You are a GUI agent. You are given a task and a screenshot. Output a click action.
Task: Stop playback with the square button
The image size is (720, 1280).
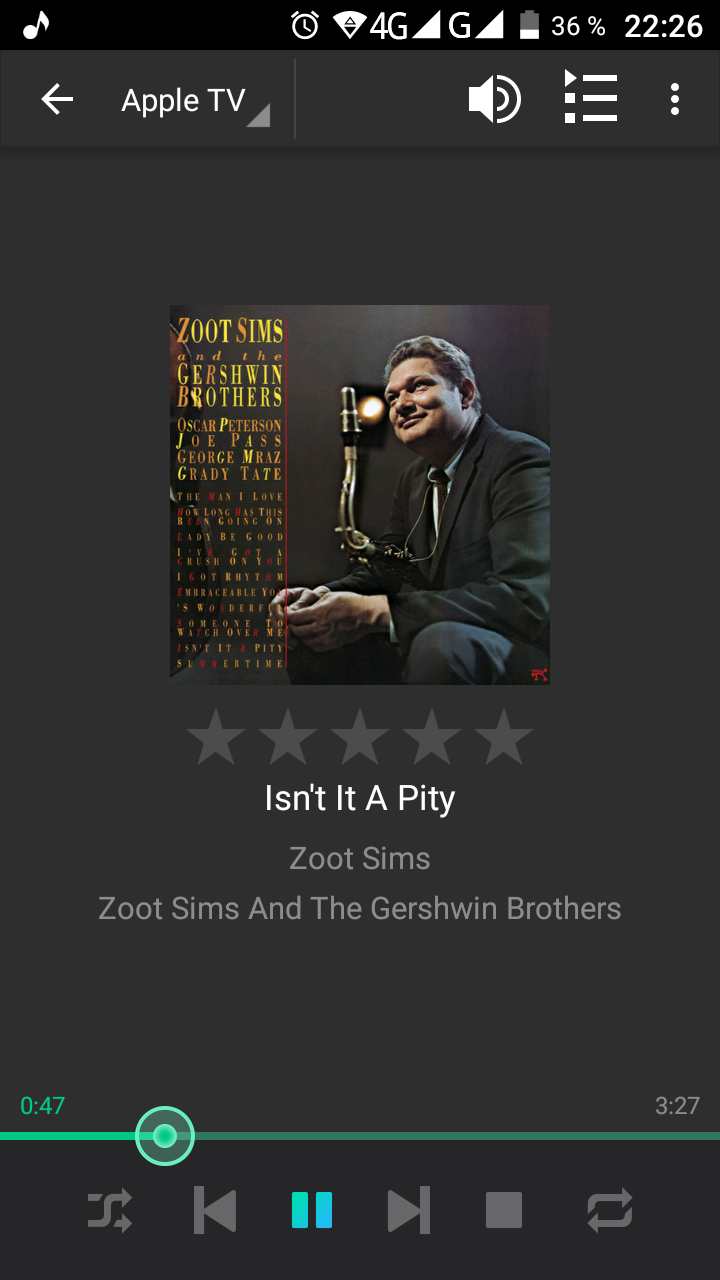(x=504, y=1210)
